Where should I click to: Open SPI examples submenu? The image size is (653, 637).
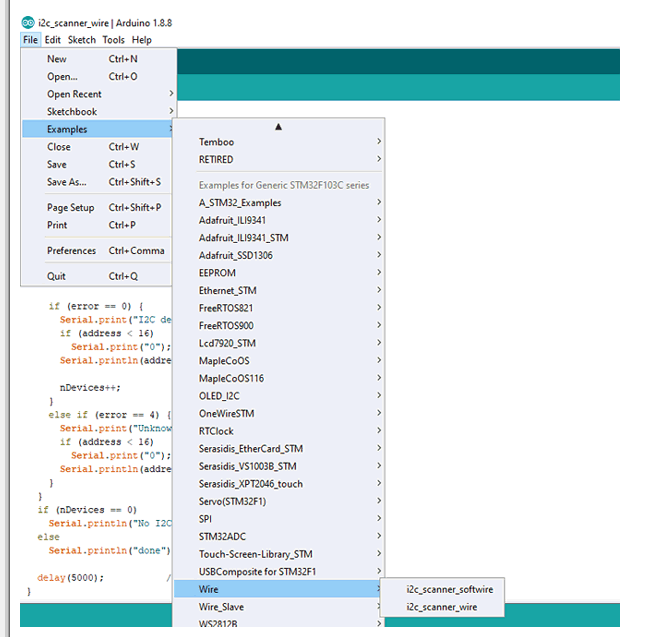click(278, 519)
